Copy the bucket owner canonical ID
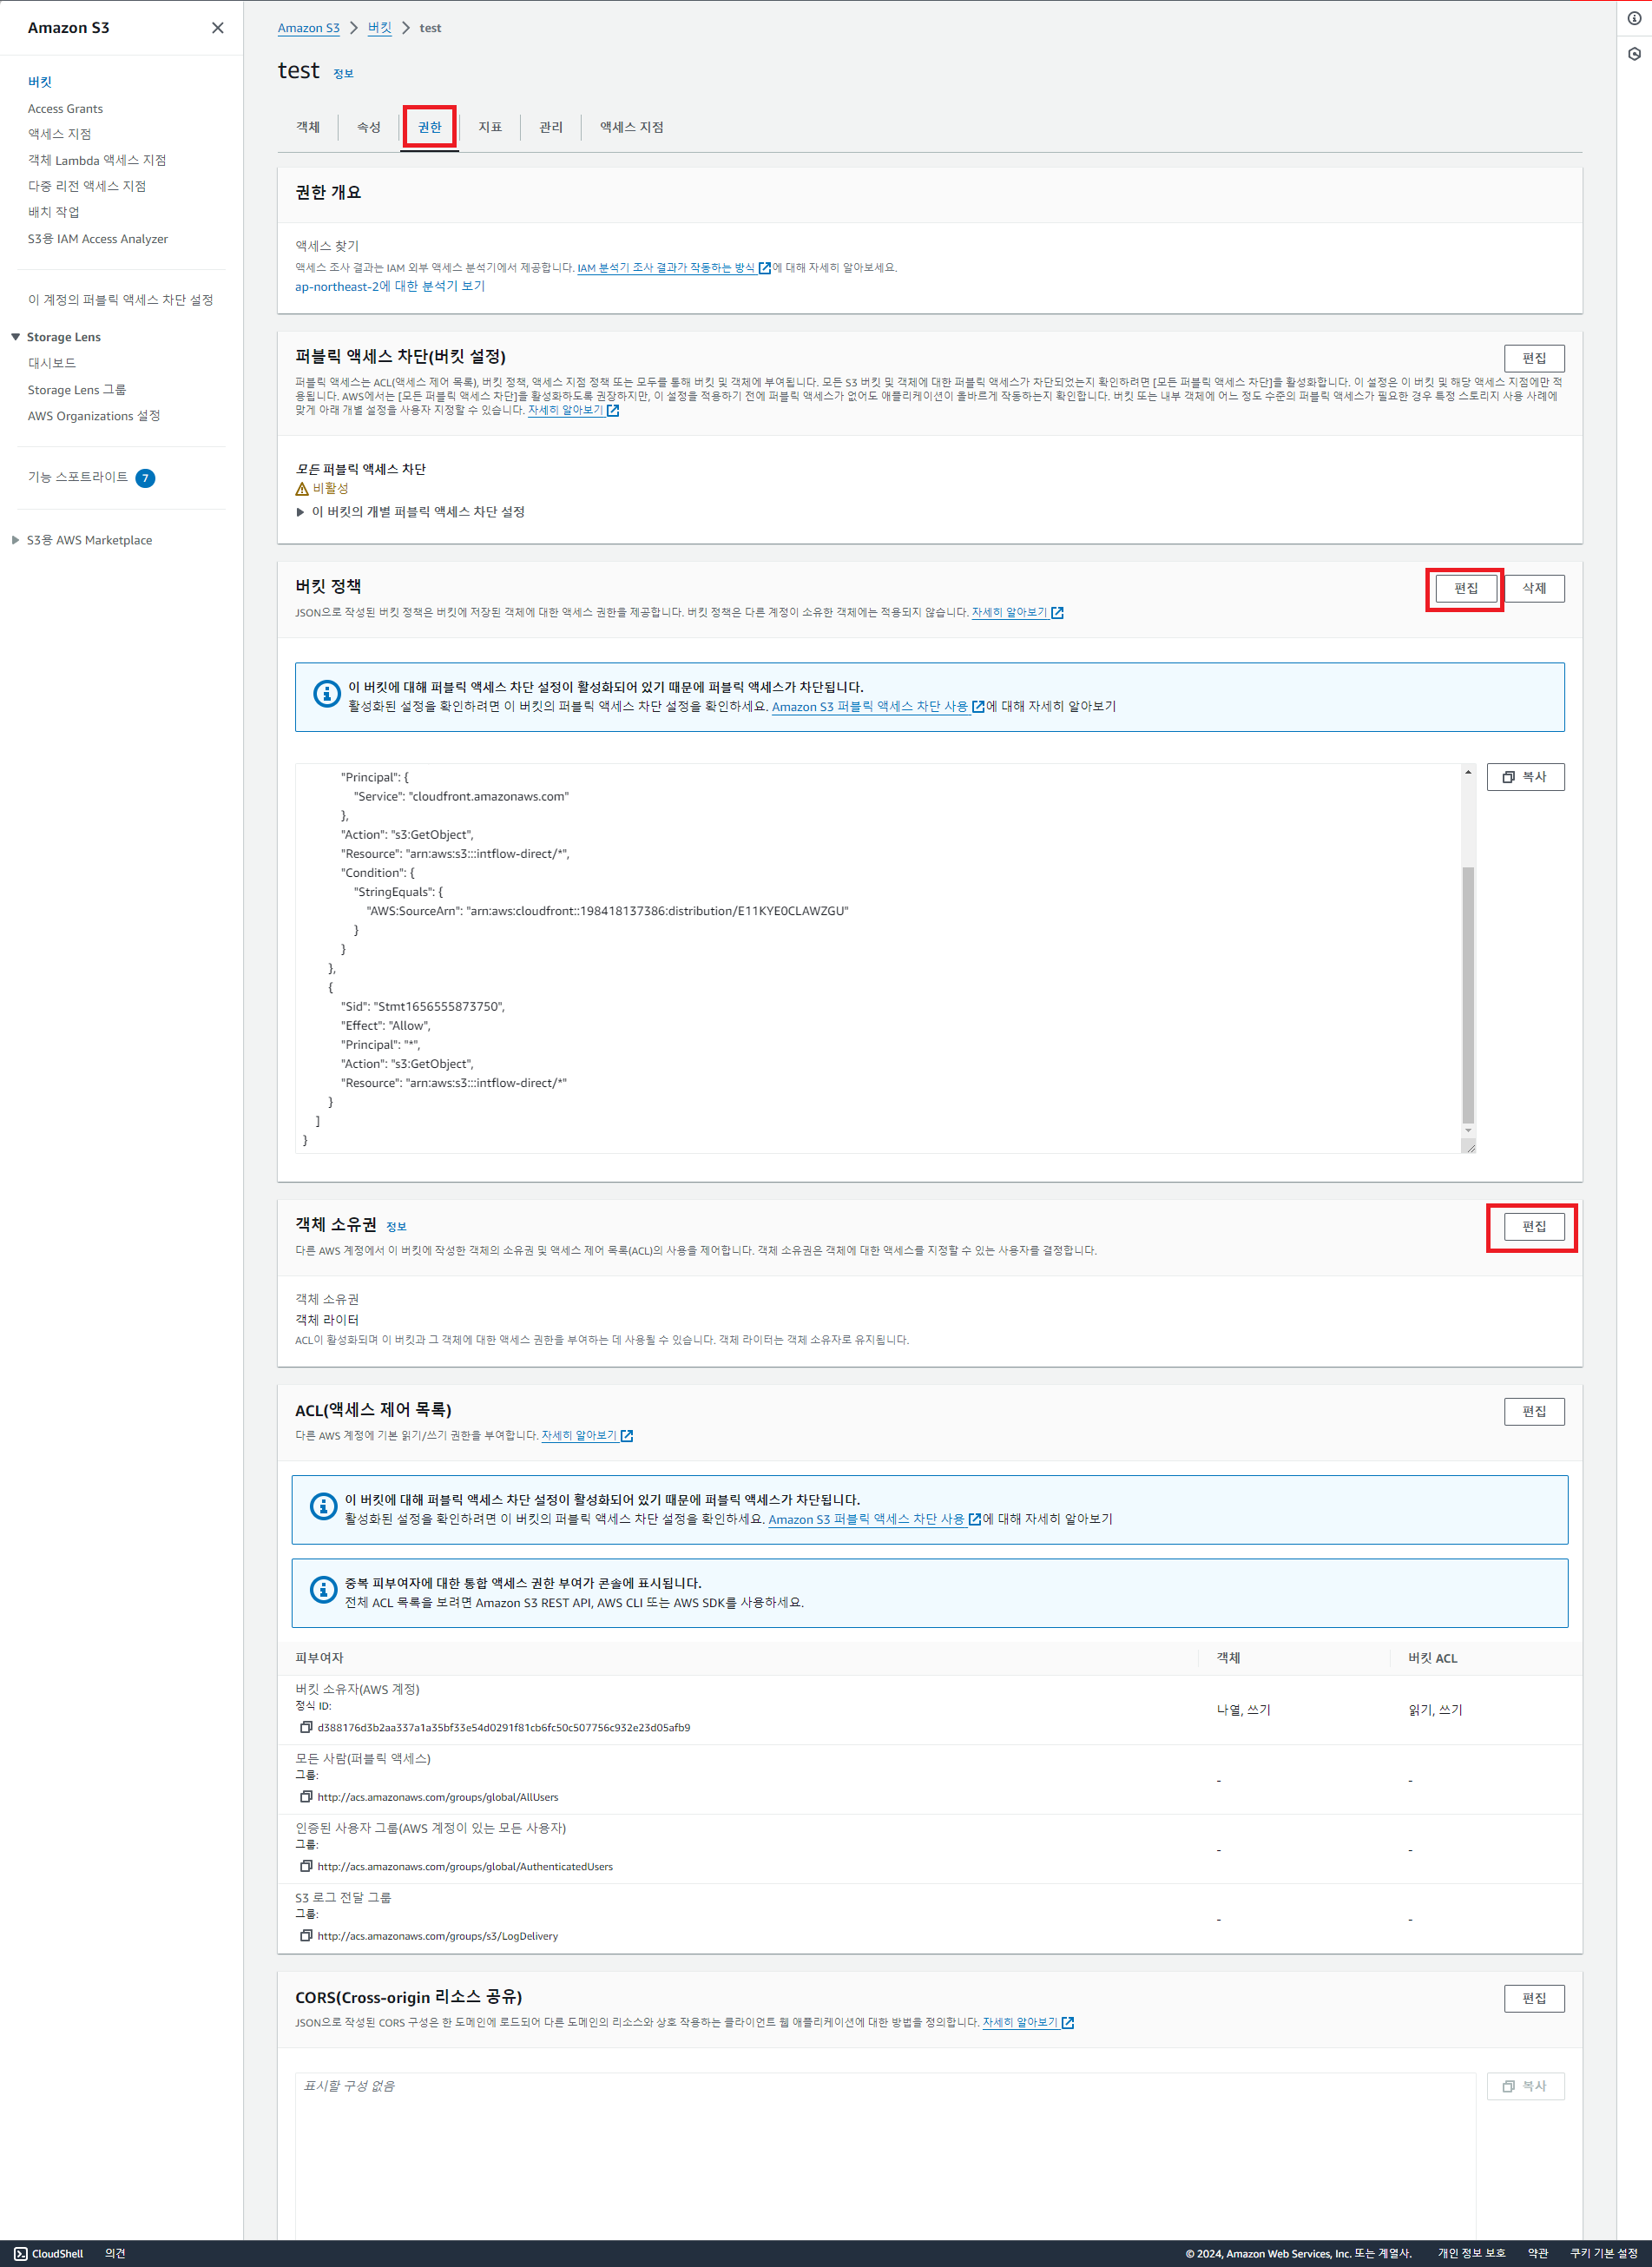The width and height of the screenshot is (1652, 2267). [x=306, y=1727]
